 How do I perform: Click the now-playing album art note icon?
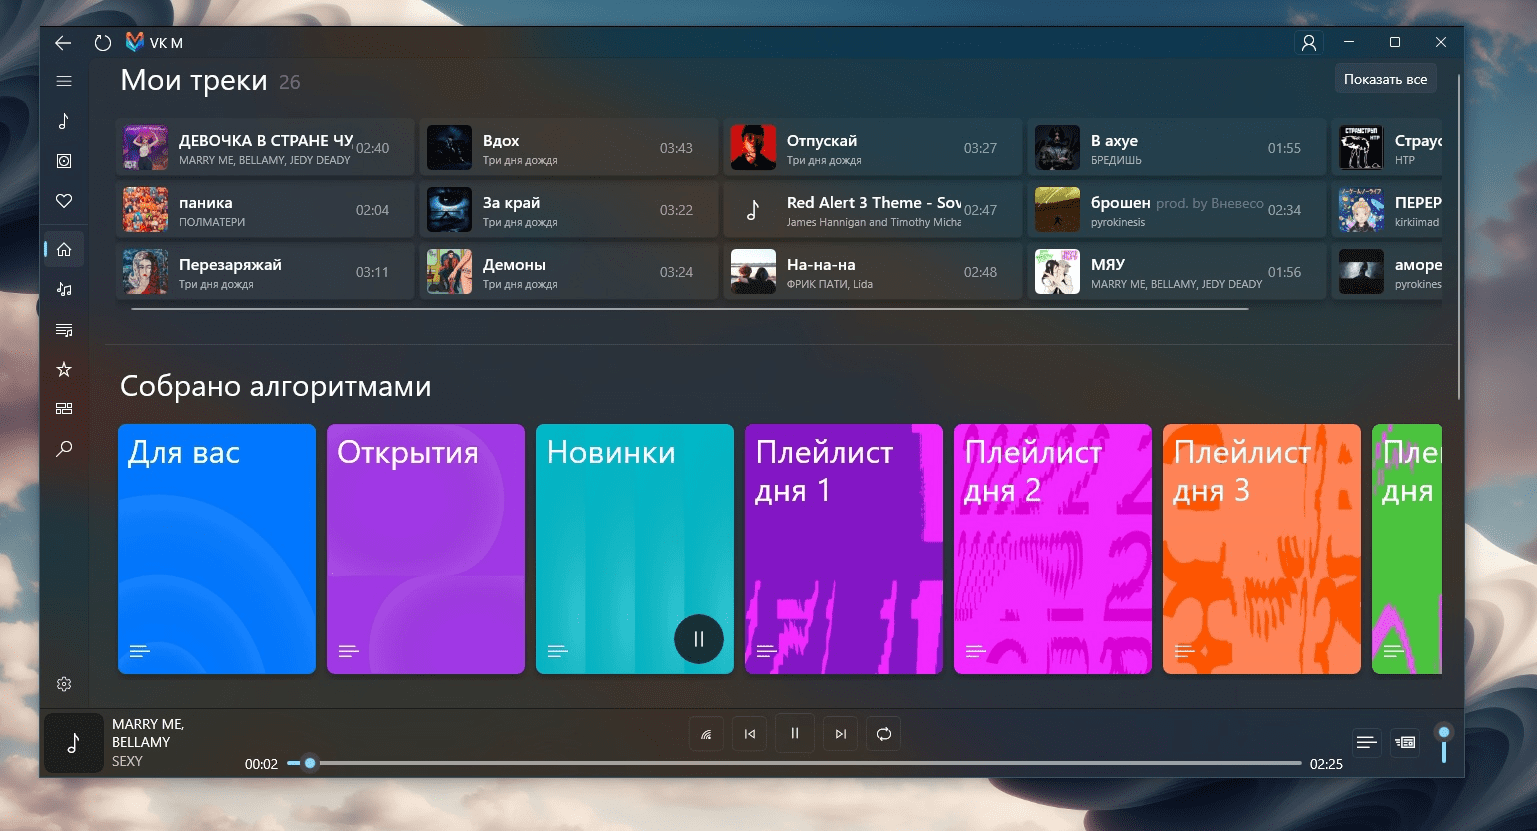[74, 743]
